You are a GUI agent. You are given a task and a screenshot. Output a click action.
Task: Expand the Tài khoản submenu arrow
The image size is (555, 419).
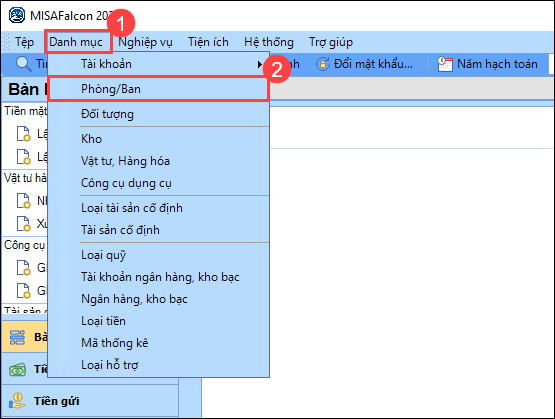pos(259,64)
